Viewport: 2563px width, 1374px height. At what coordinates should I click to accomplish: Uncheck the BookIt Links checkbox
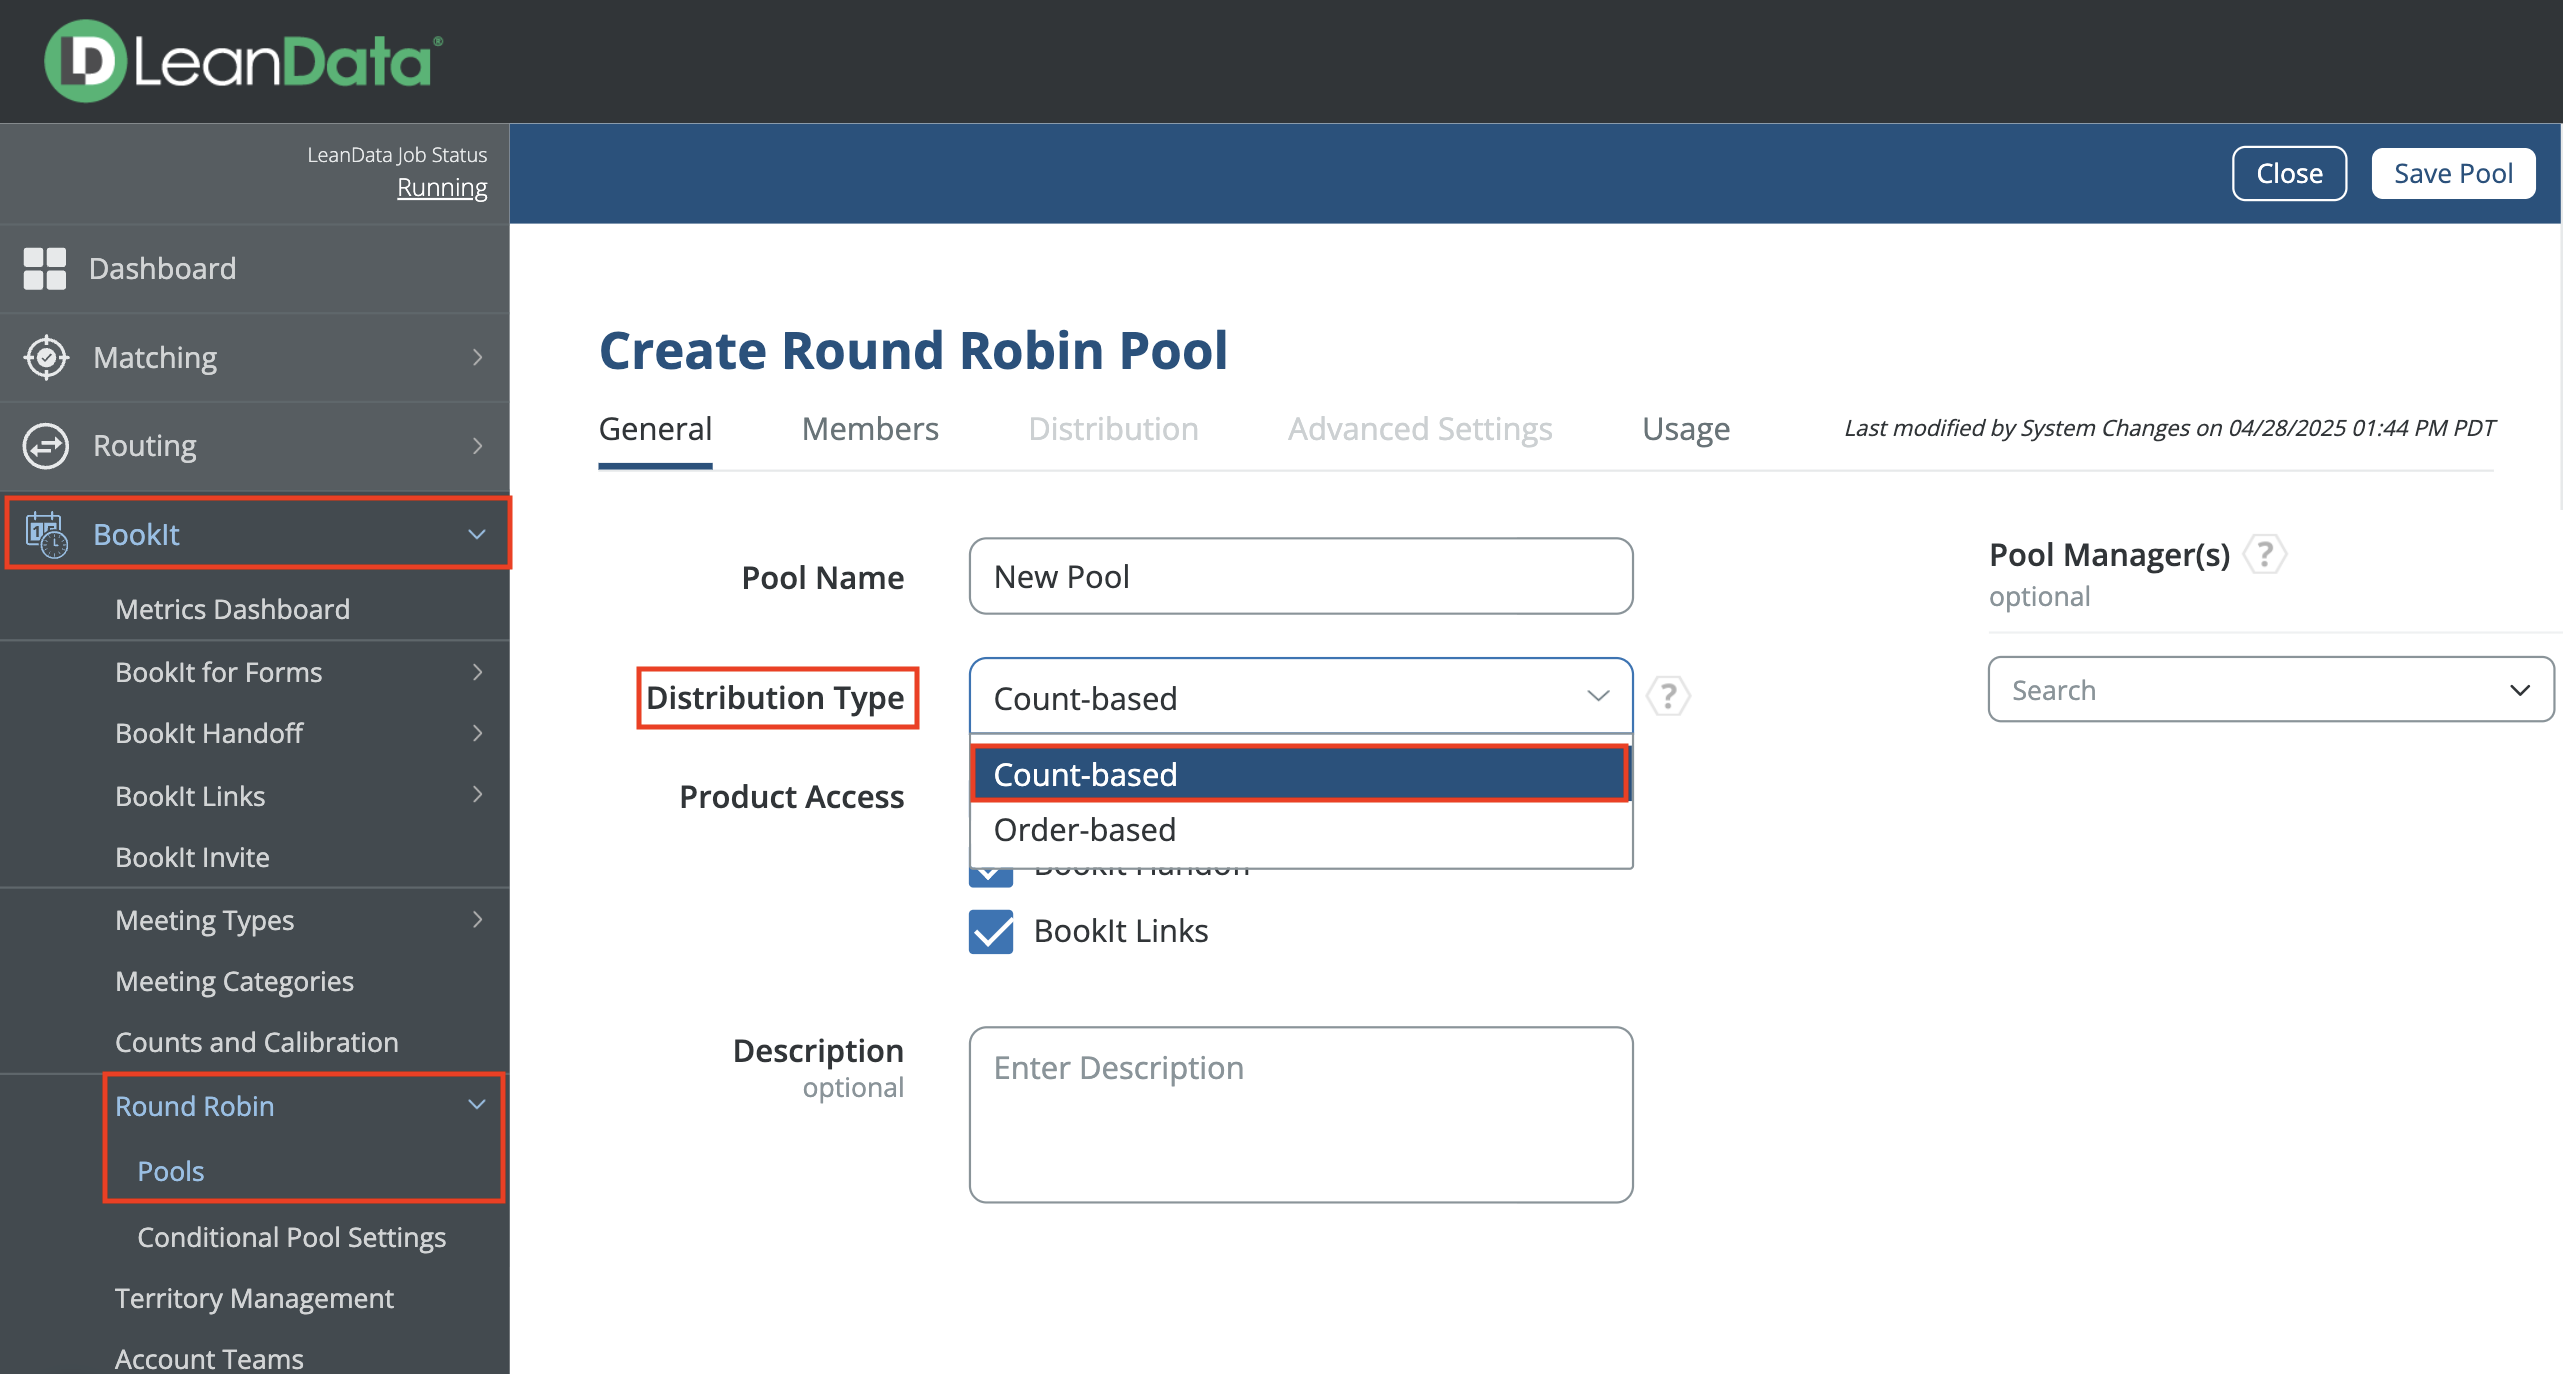tap(991, 931)
